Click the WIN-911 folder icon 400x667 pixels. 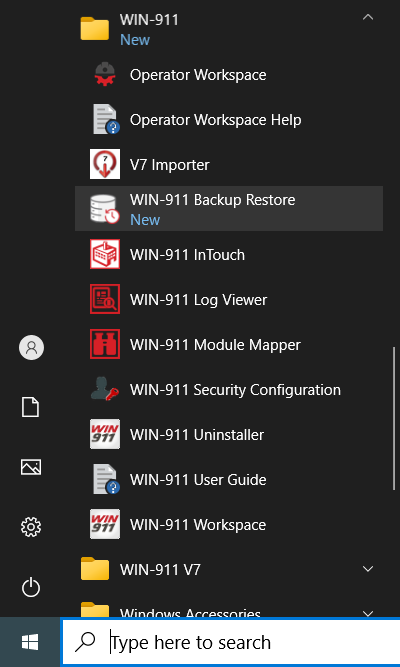click(x=95, y=29)
